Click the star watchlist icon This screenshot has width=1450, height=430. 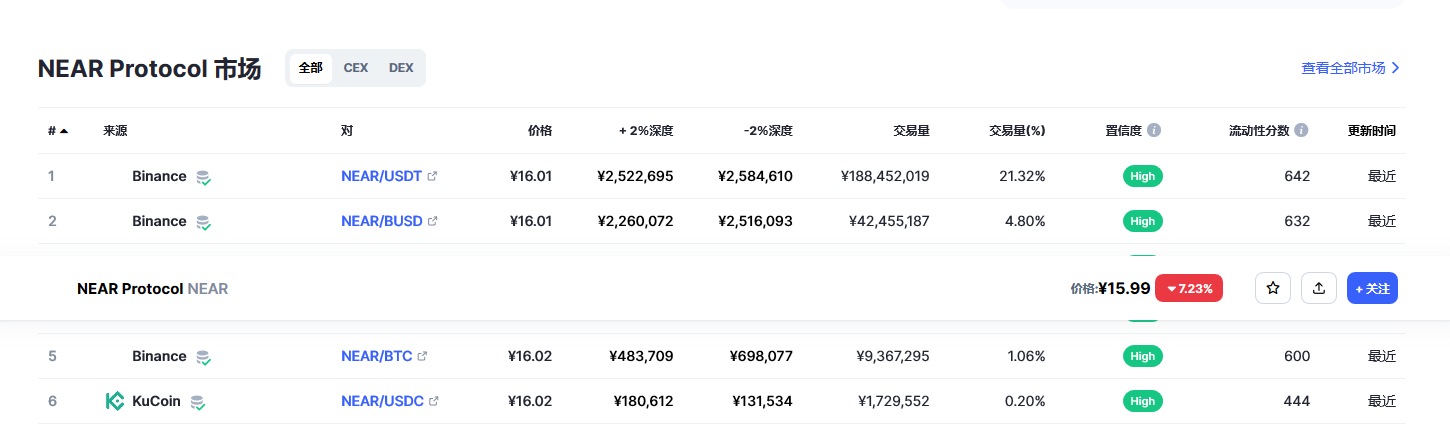point(1273,288)
